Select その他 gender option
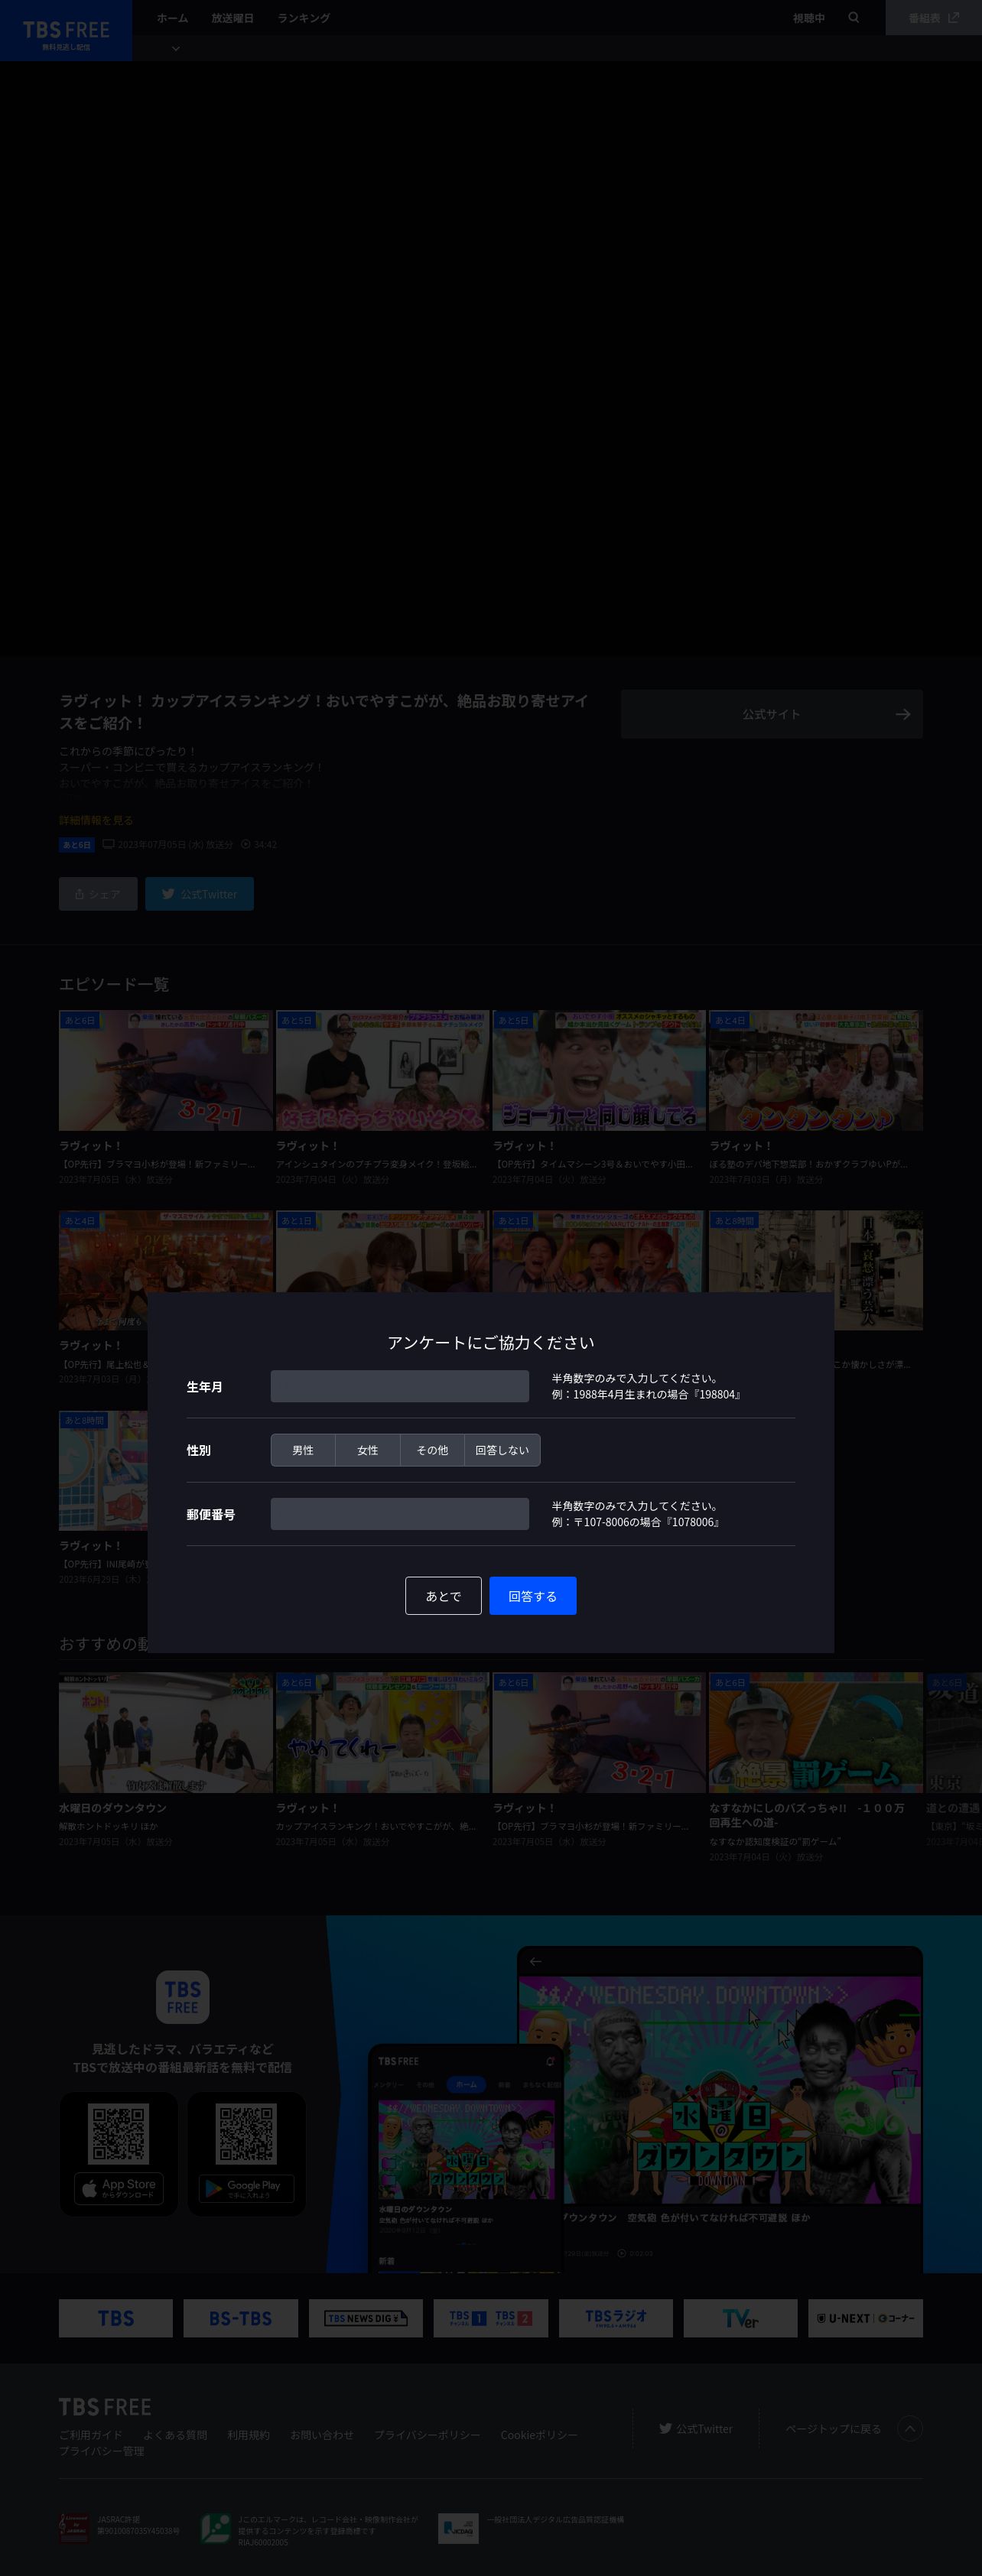982x2576 pixels. [x=432, y=1450]
